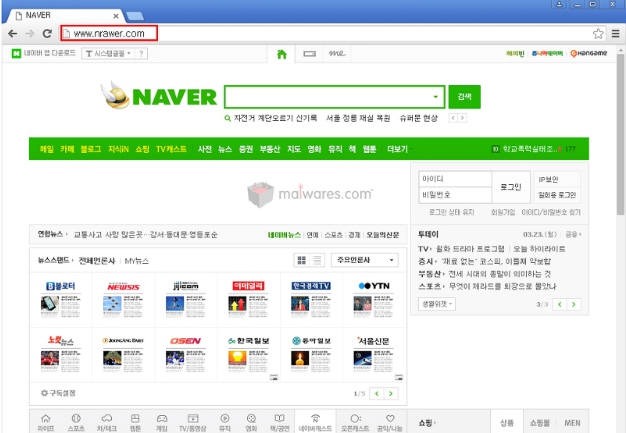626x433 pixels.
Task: Open the 쇼핑몰 shopping tab at bottom right
Action: (x=539, y=423)
